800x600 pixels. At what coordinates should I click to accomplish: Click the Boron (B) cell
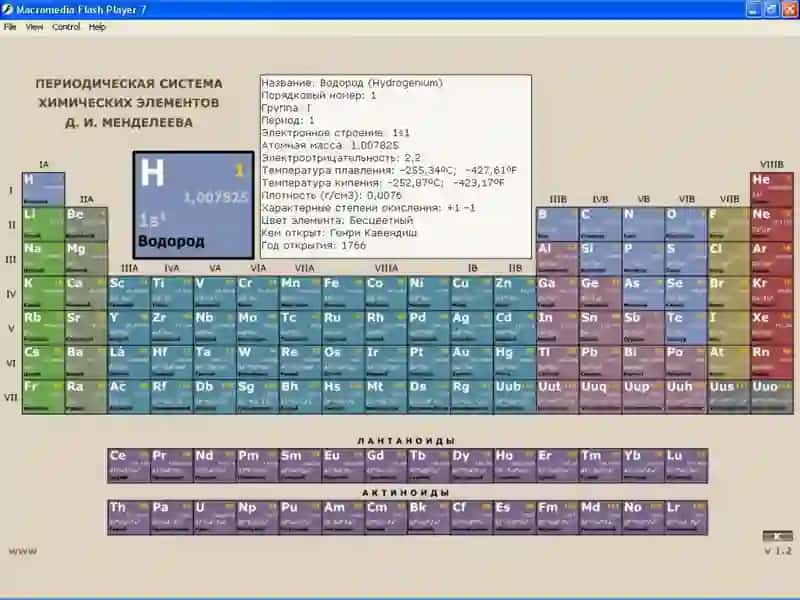558,224
